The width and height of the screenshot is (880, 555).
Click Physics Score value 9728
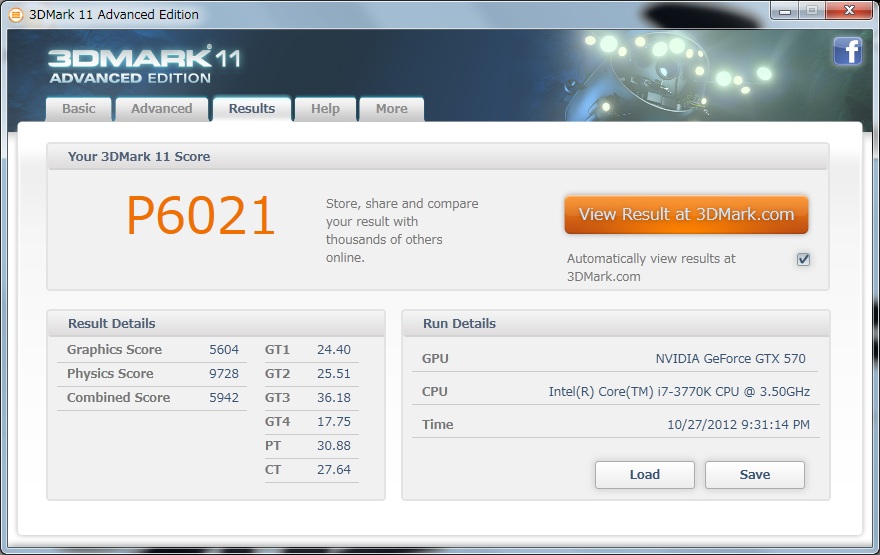224,374
